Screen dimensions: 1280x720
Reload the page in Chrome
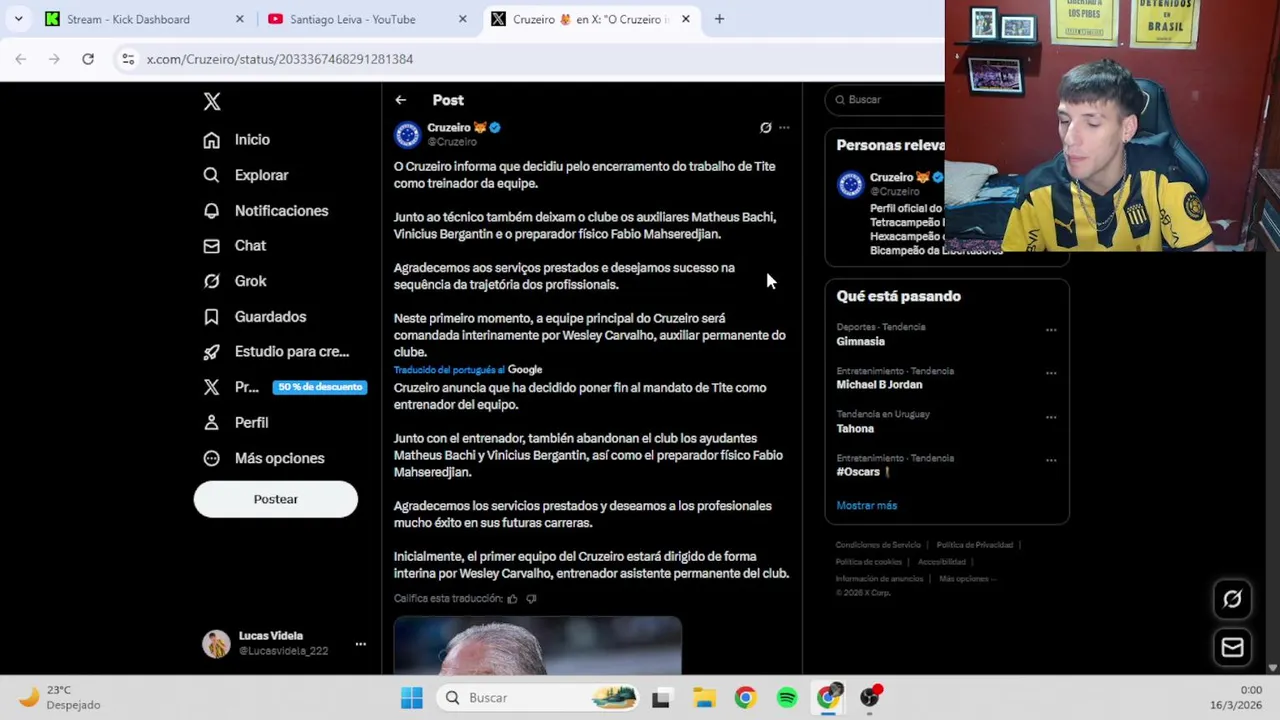pos(88,59)
